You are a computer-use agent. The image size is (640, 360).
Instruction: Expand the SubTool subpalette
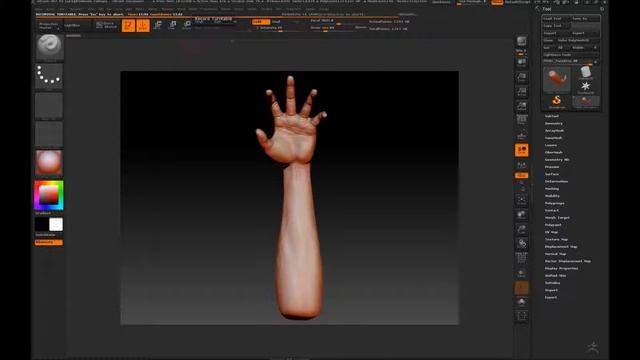click(x=551, y=116)
